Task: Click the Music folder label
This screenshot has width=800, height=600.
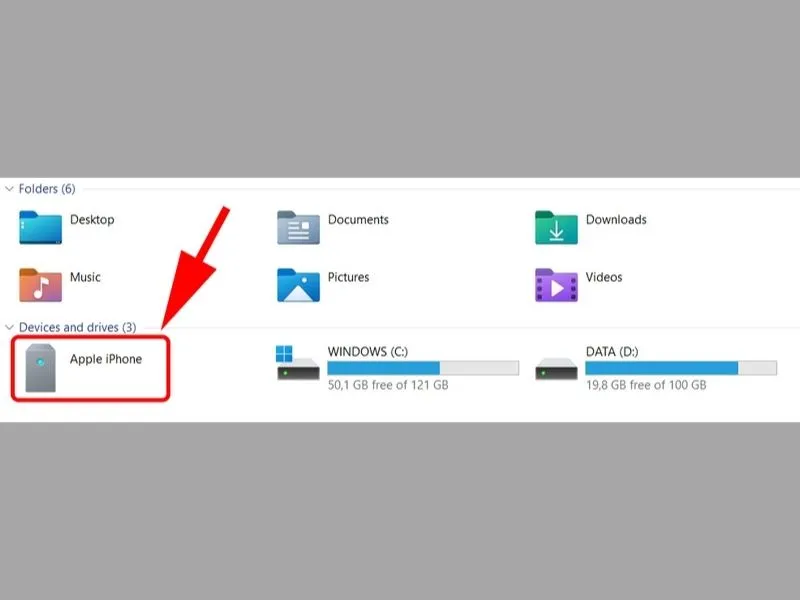Action: point(85,277)
